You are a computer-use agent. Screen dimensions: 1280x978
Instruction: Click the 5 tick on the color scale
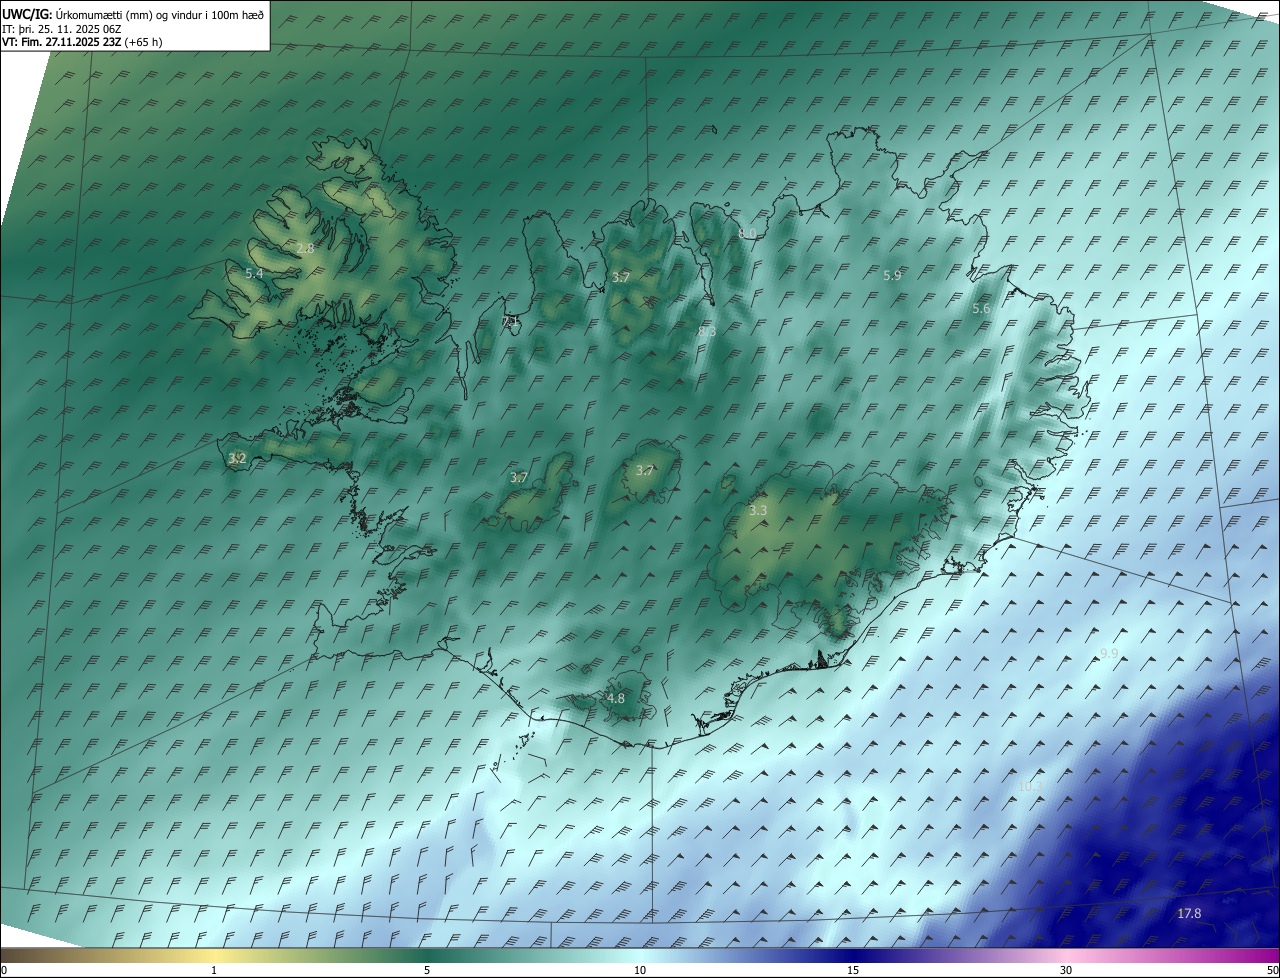click(x=427, y=970)
